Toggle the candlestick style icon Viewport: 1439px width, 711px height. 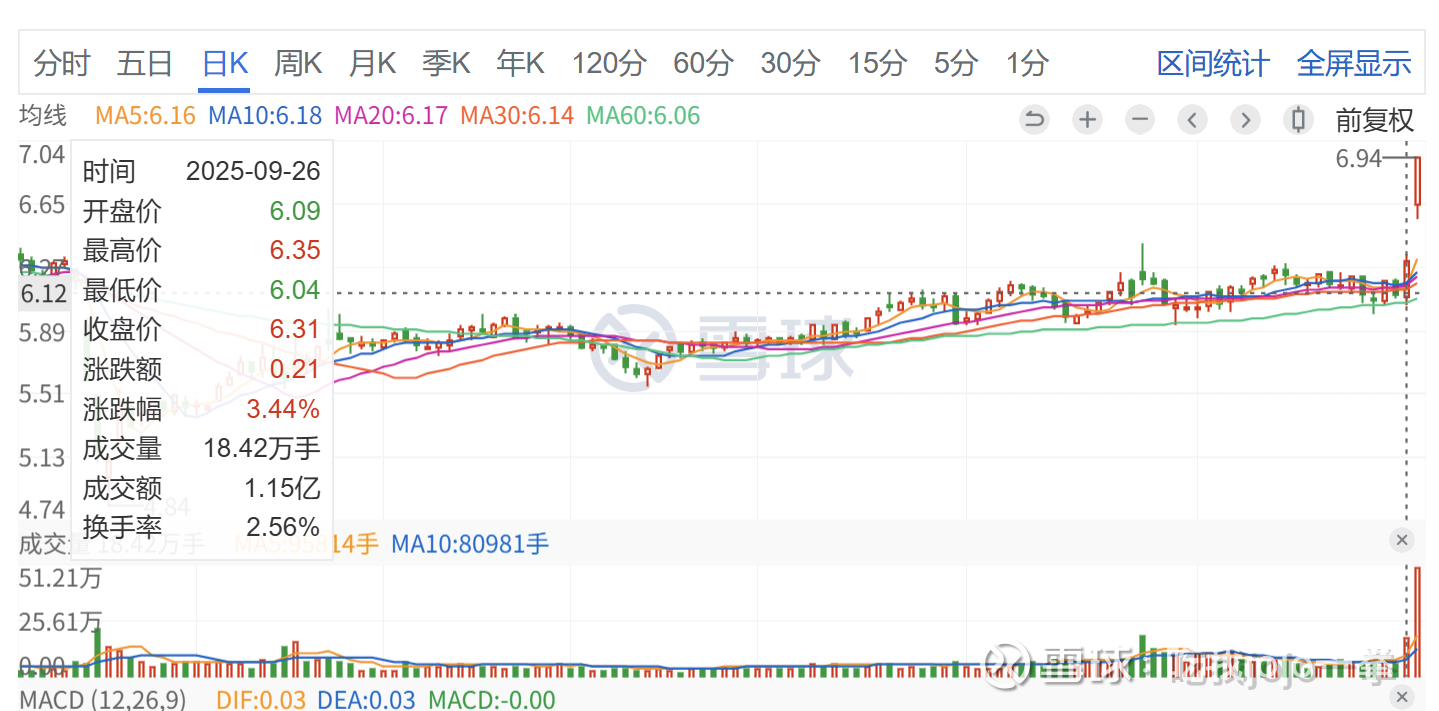[1298, 121]
